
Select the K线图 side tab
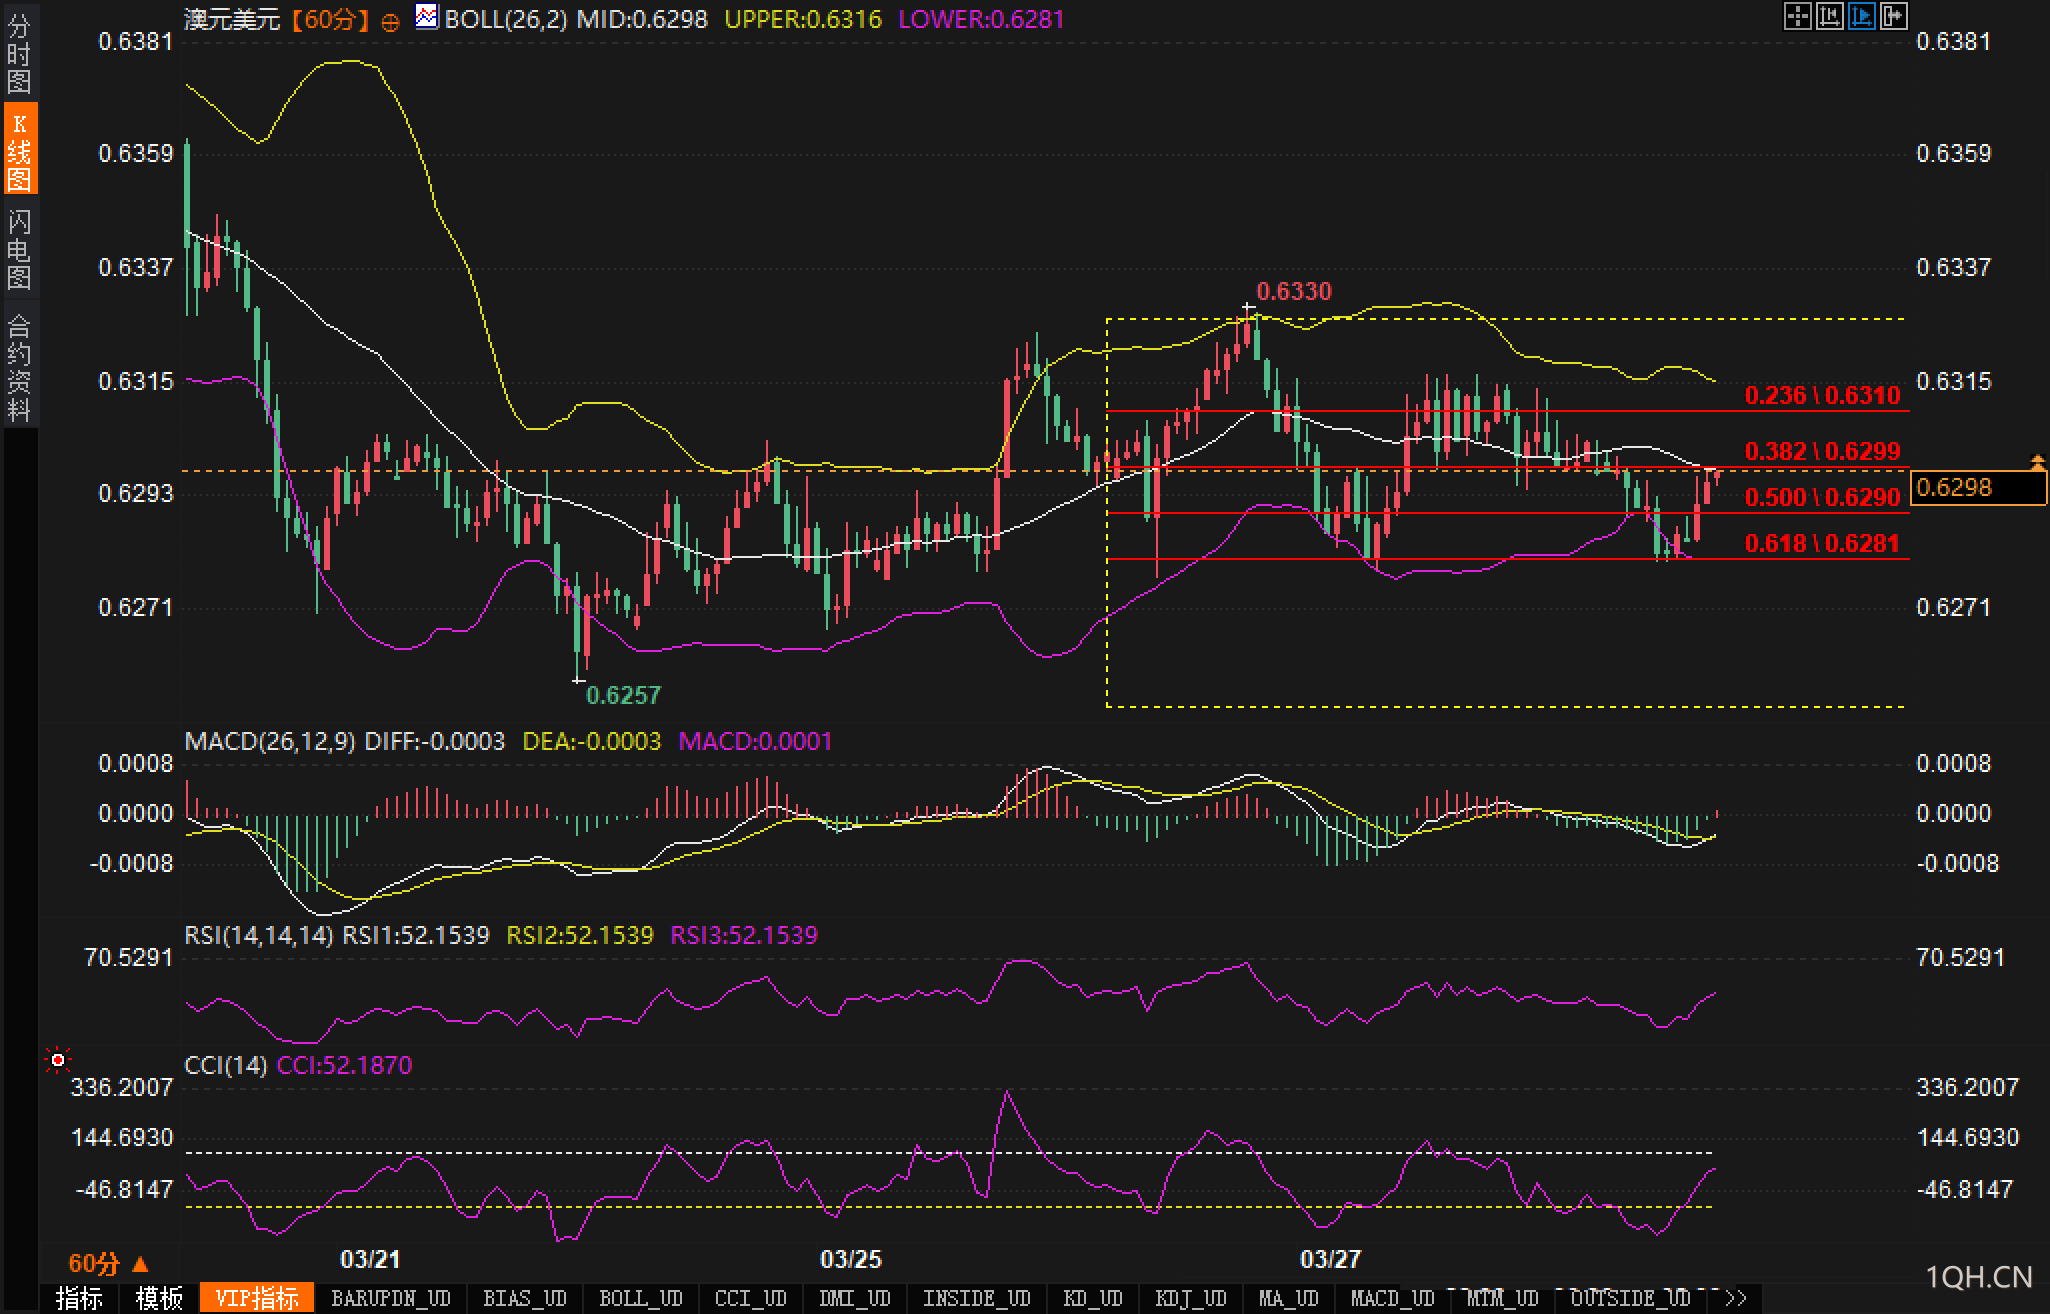[19, 150]
